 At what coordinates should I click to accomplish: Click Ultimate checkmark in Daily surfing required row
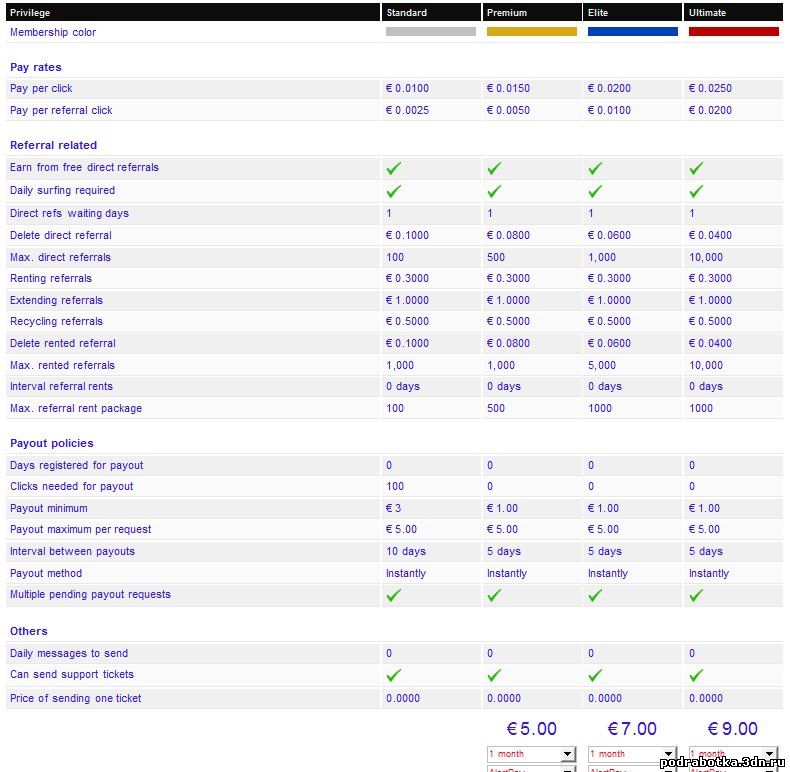696,191
